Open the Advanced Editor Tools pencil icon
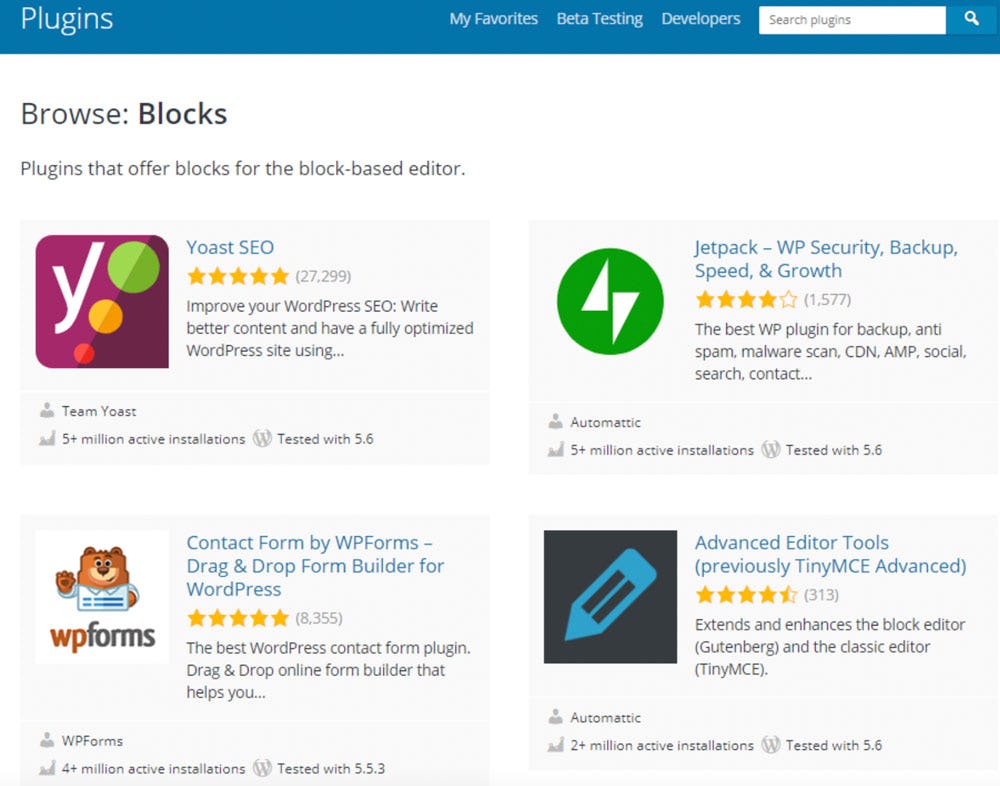The width and height of the screenshot is (1000, 786). coord(610,597)
